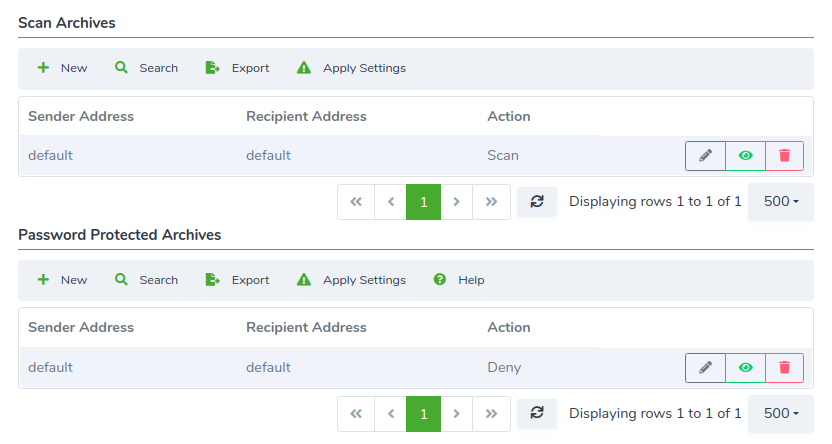Viewport: 832px width, 444px height.
Task: Refresh the Scan Archives table
Action: tap(537, 202)
